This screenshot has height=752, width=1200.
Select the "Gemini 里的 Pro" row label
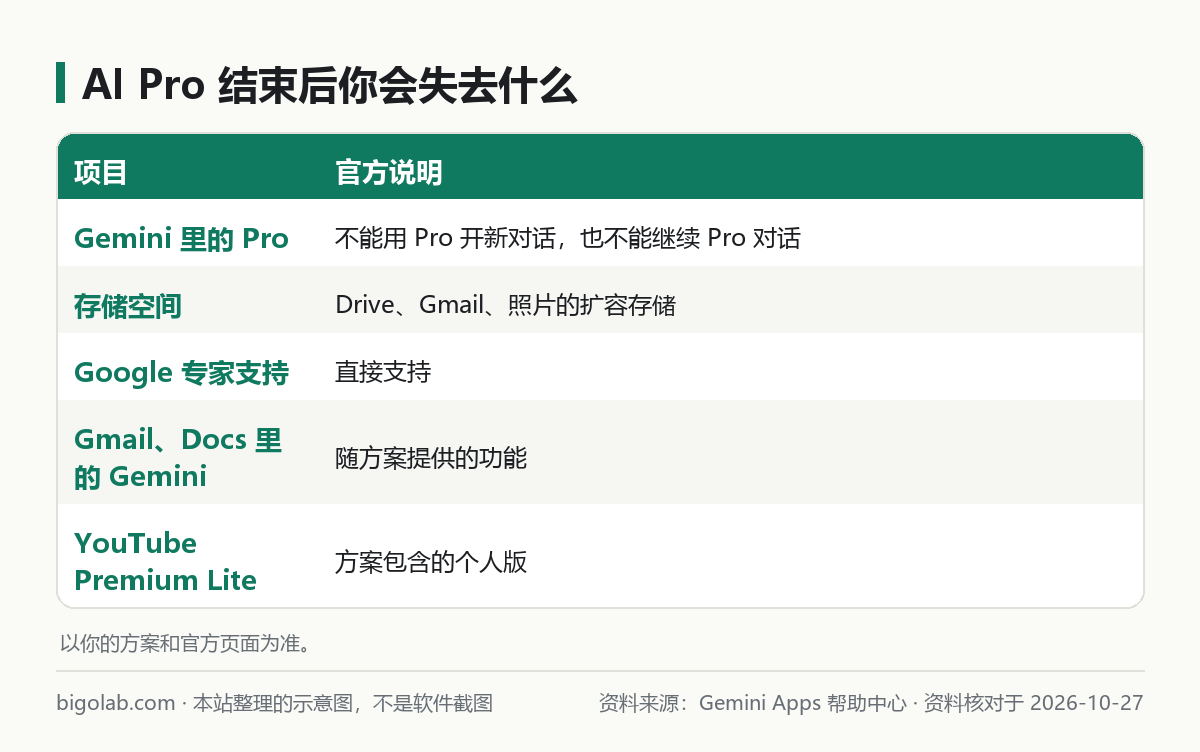click(182, 239)
